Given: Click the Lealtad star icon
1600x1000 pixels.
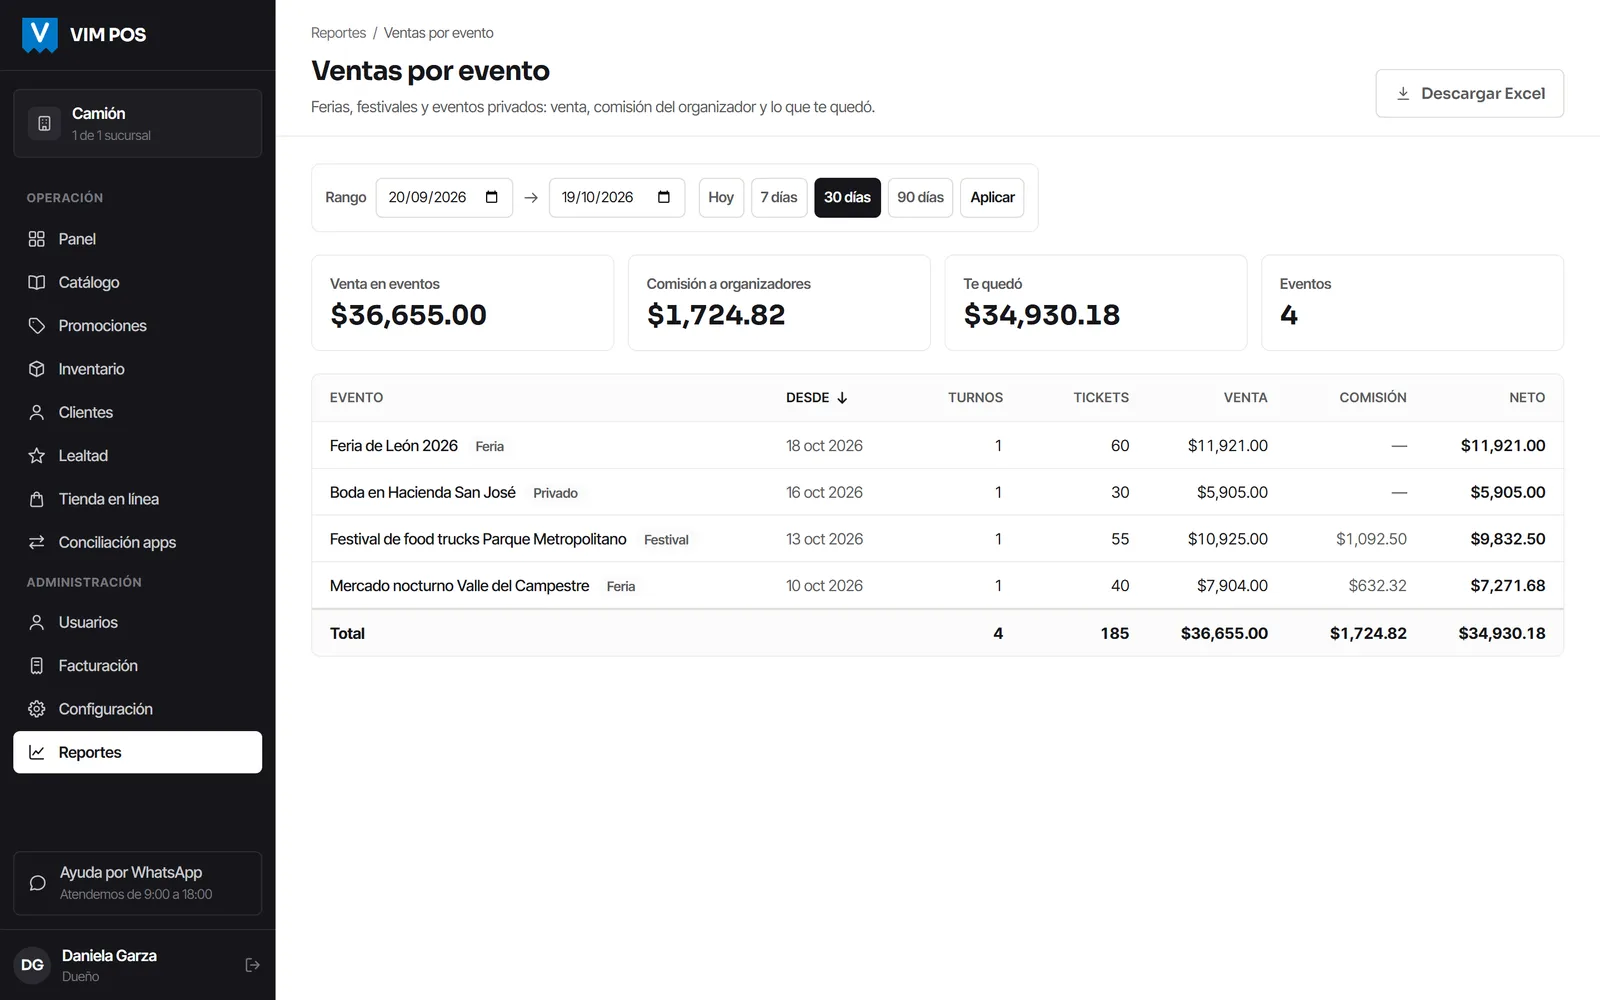Looking at the screenshot, I should (37, 456).
